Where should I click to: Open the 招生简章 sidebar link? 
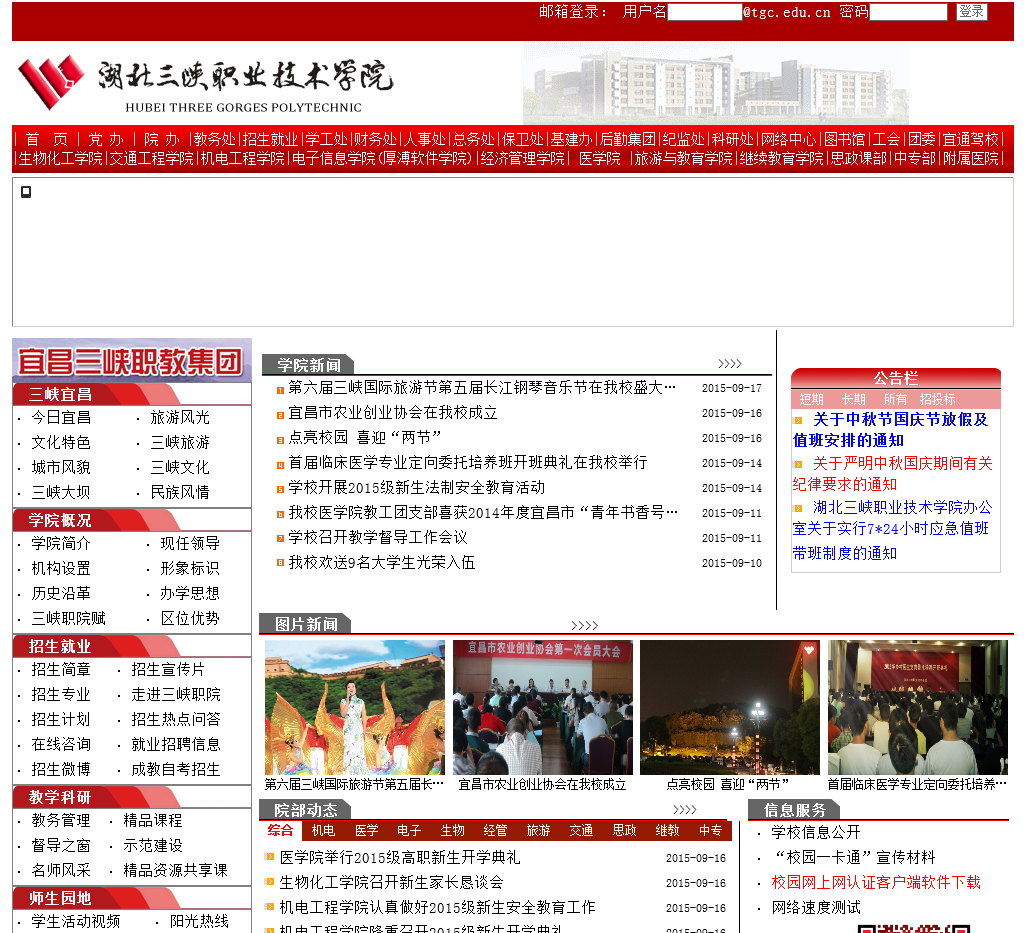click(x=61, y=669)
